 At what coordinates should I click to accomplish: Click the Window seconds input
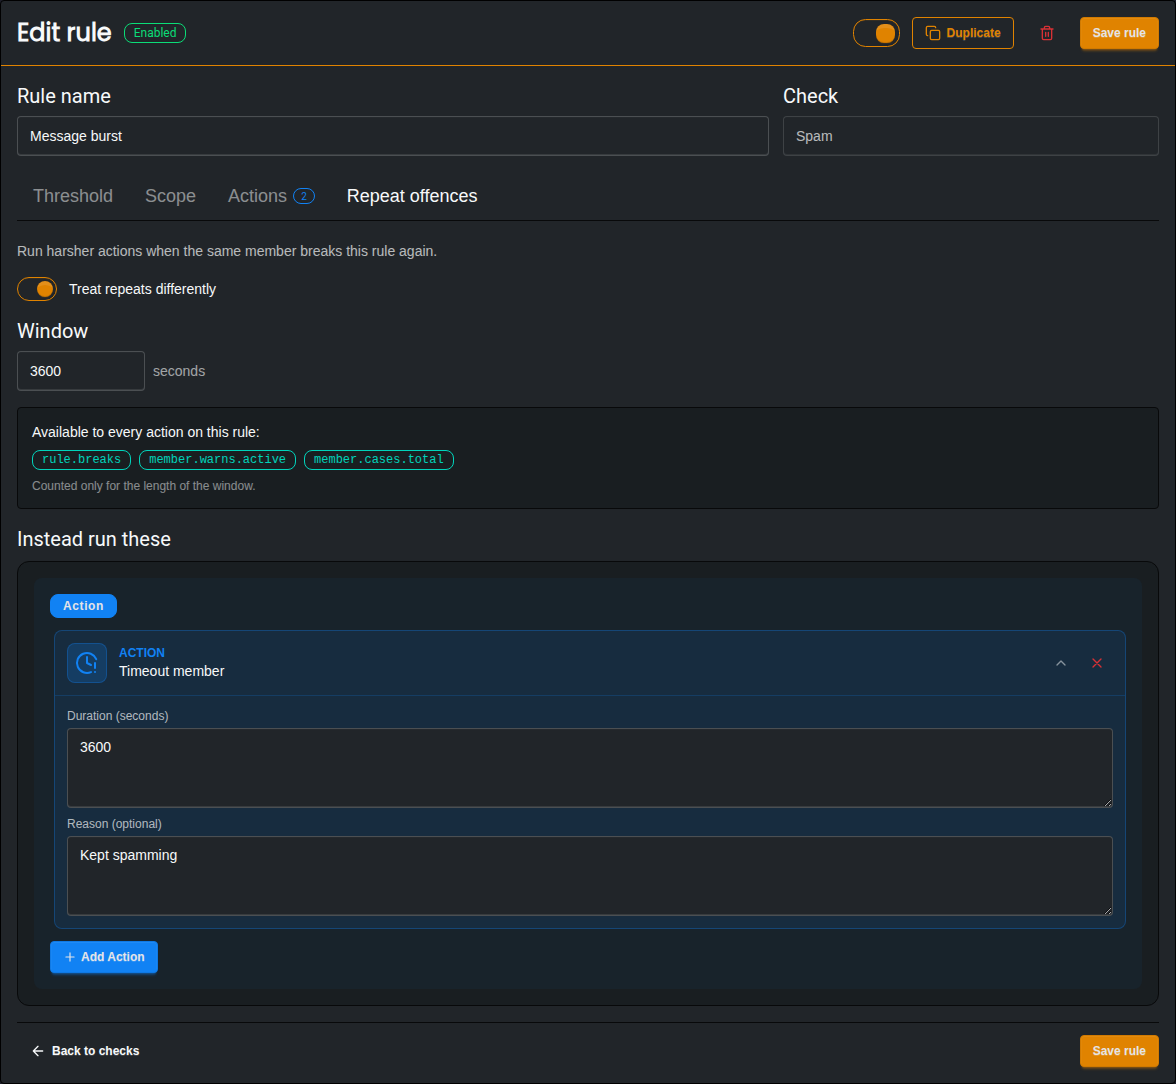[81, 371]
